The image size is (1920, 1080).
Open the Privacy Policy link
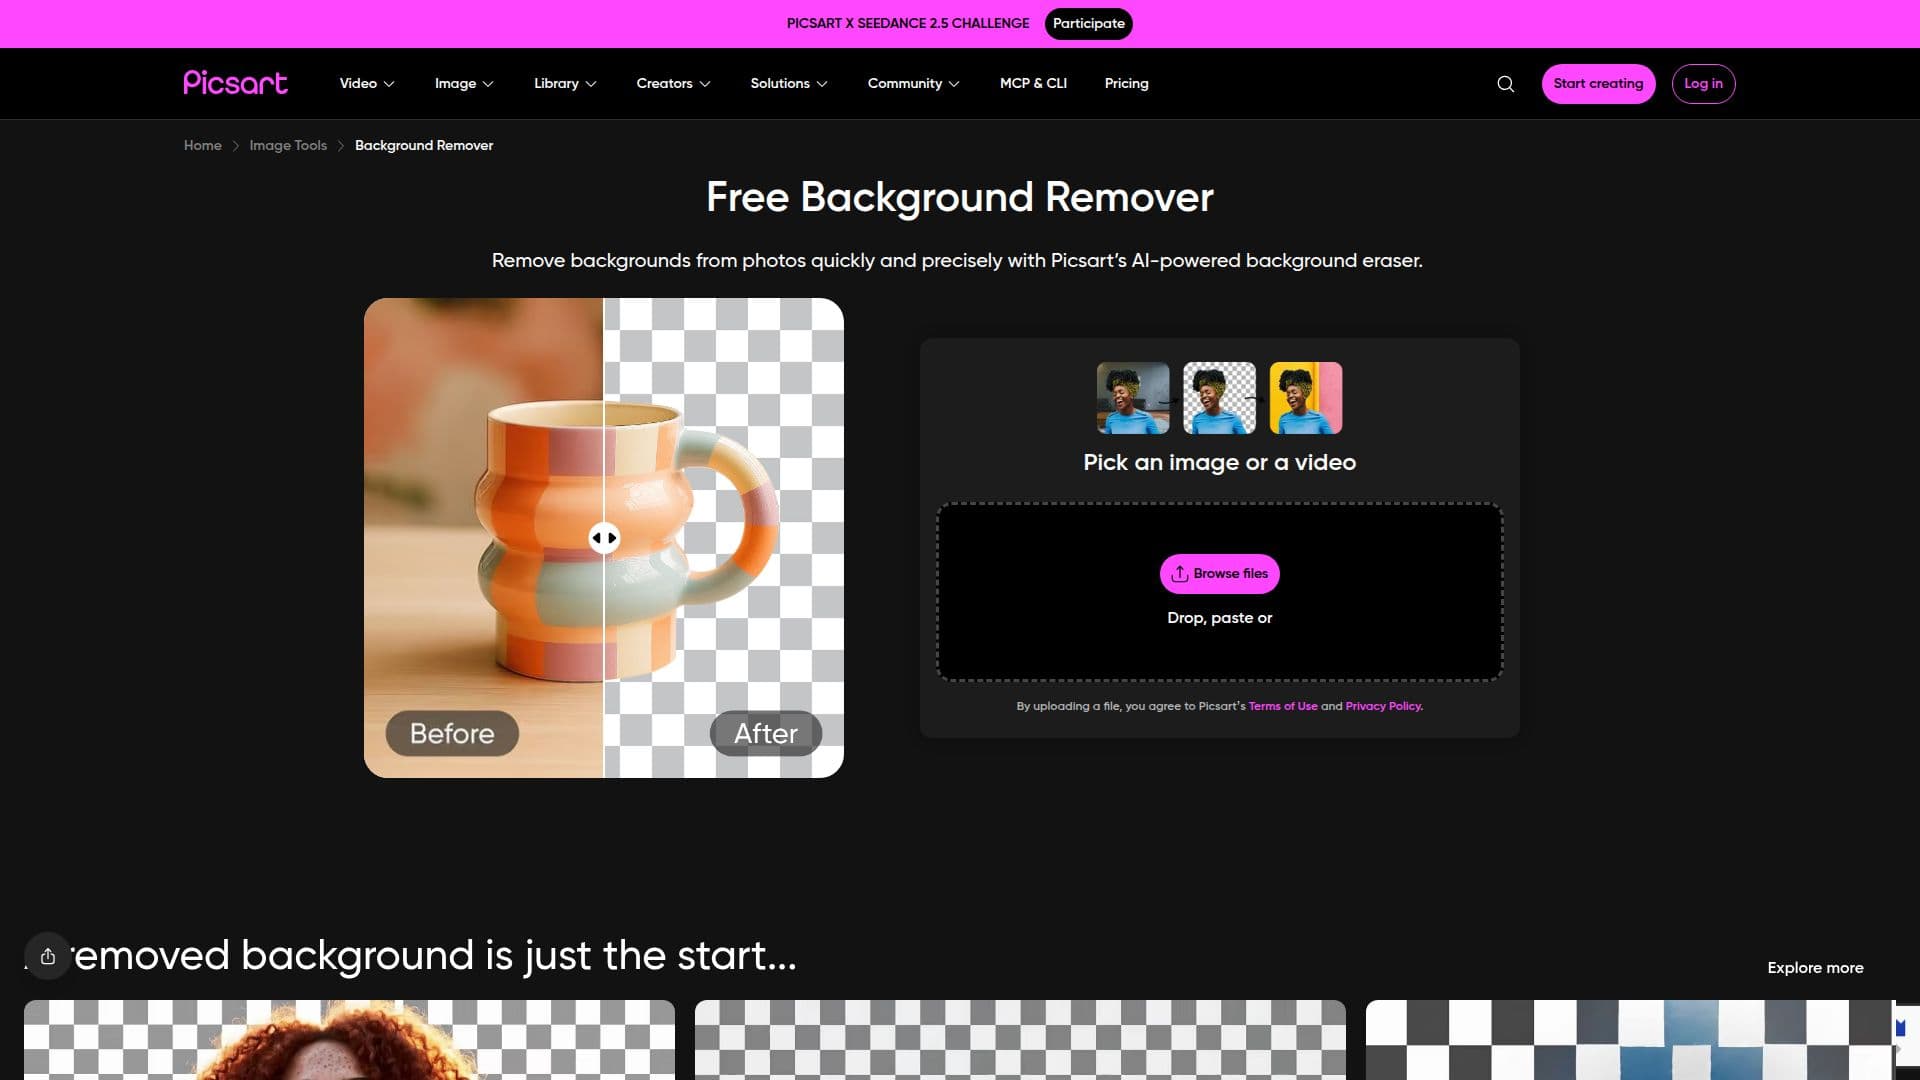(x=1383, y=706)
